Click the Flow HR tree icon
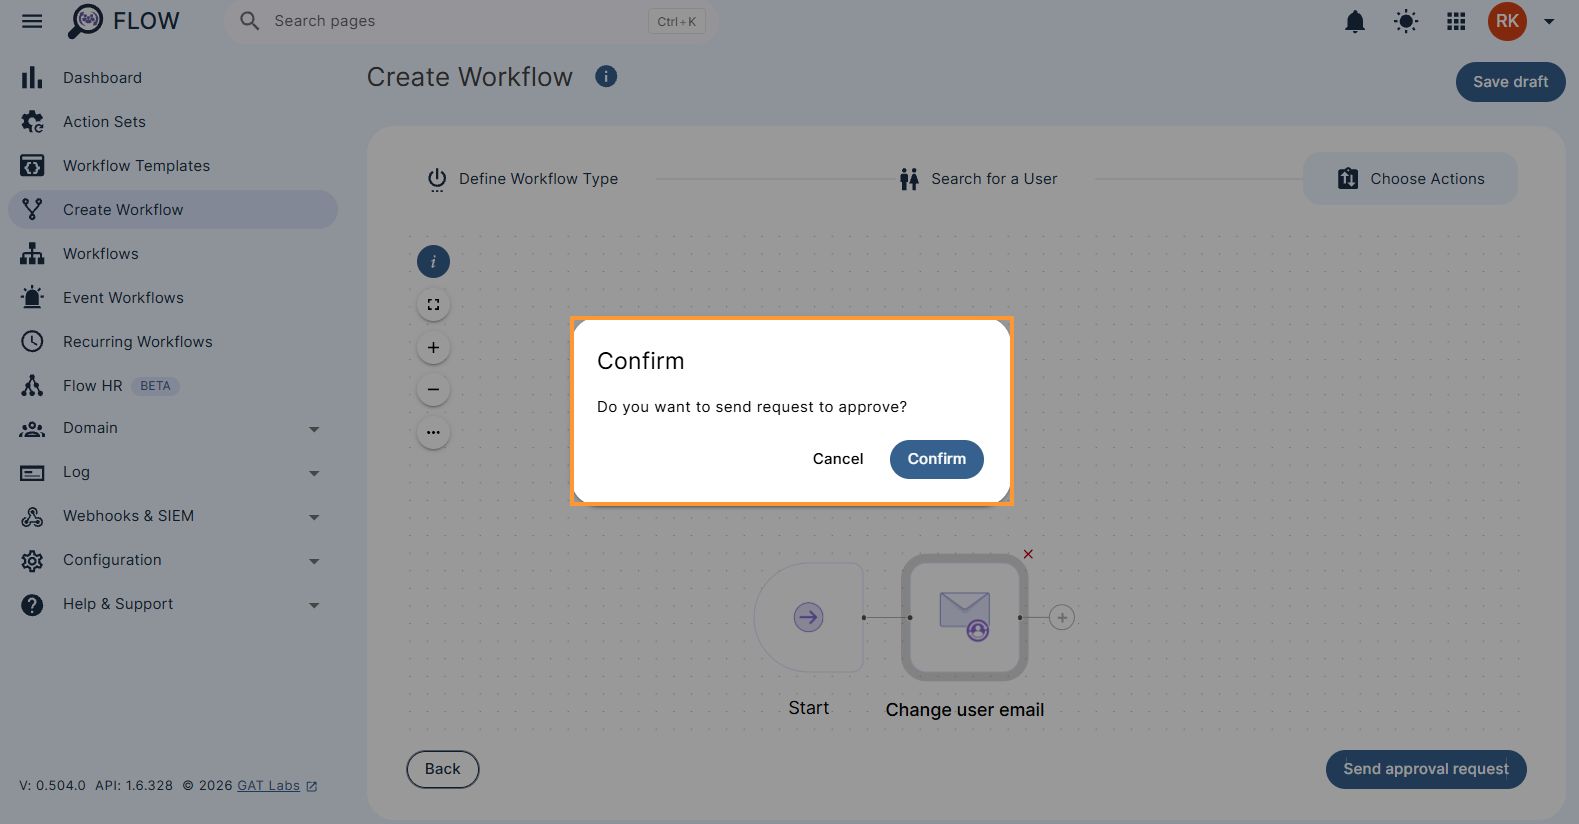Viewport: 1579px width, 824px height. pos(32,386)
